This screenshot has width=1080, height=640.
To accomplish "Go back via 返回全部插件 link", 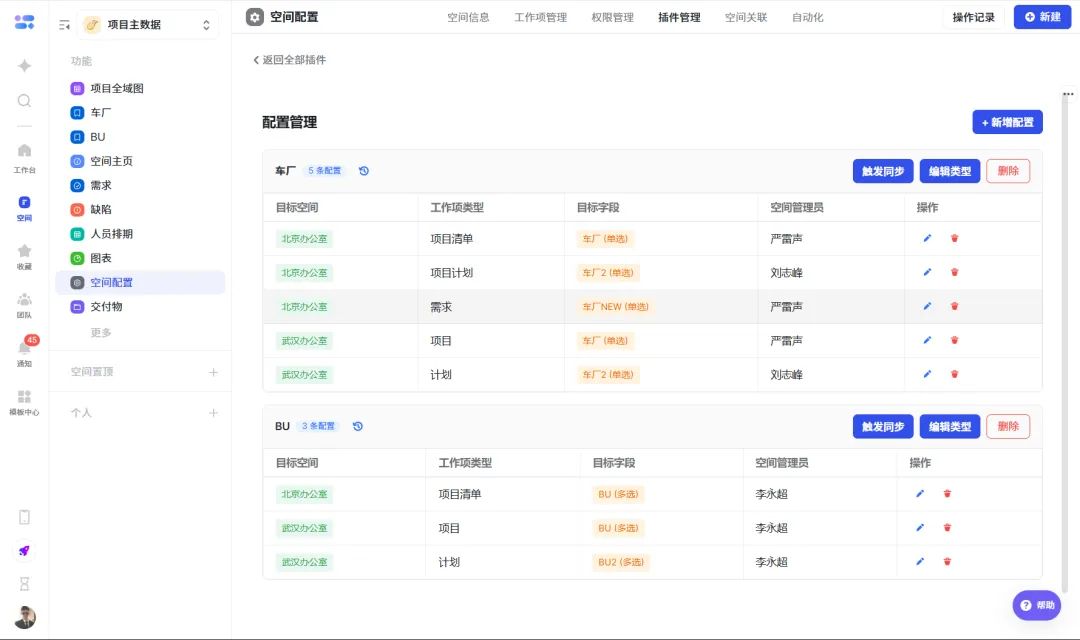I will tap(289, 60).
